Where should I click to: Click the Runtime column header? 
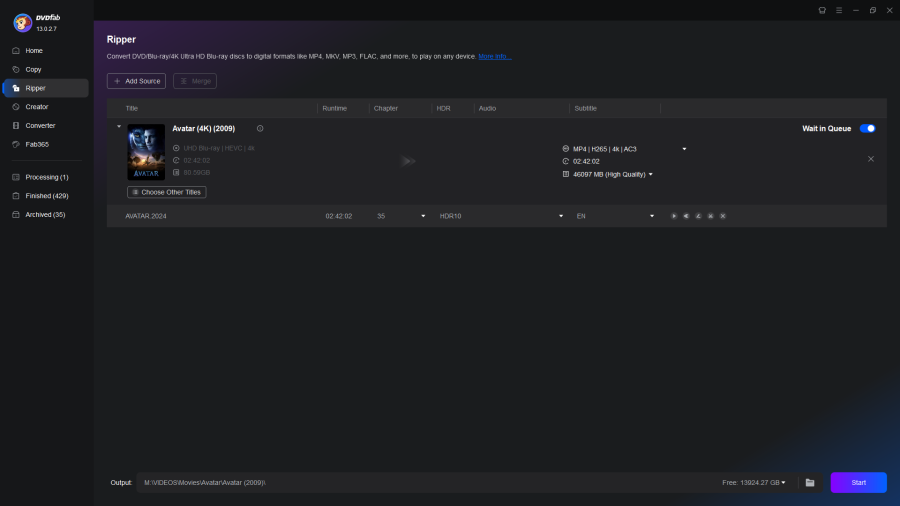click(x=335, y=108)
